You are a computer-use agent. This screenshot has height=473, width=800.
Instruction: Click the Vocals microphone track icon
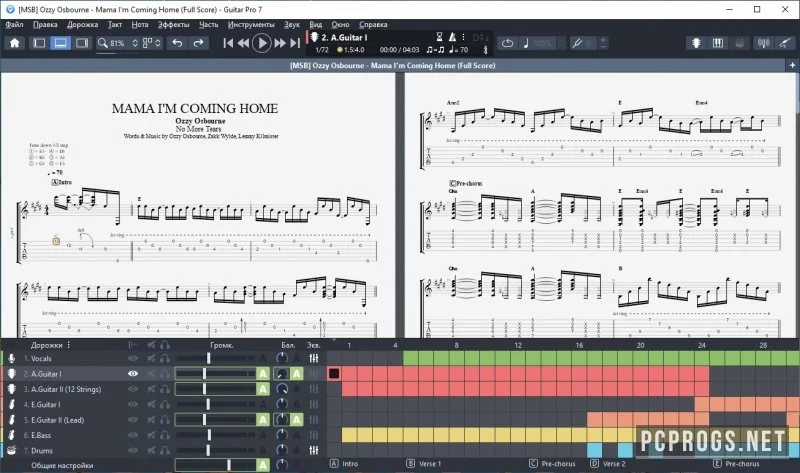11,359
